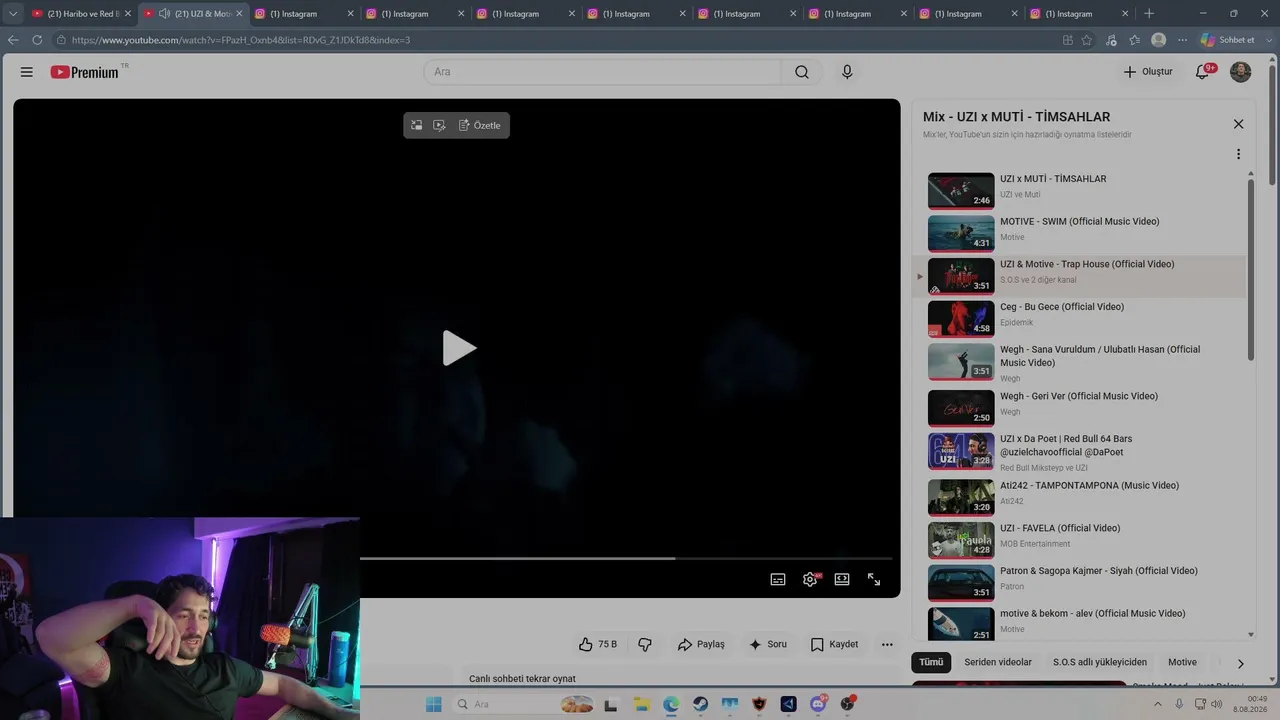
Task: Focus the YouTube Ara search field
Action: point(602,72)
